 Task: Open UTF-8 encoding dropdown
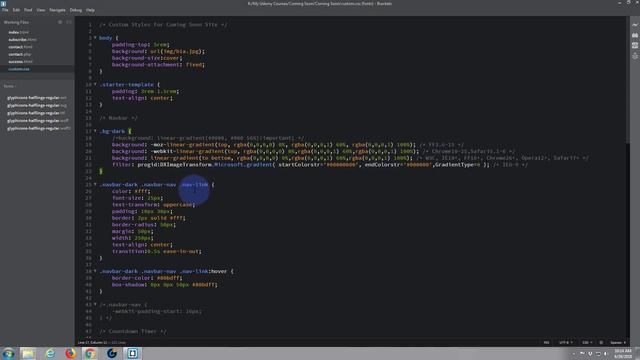566,342
